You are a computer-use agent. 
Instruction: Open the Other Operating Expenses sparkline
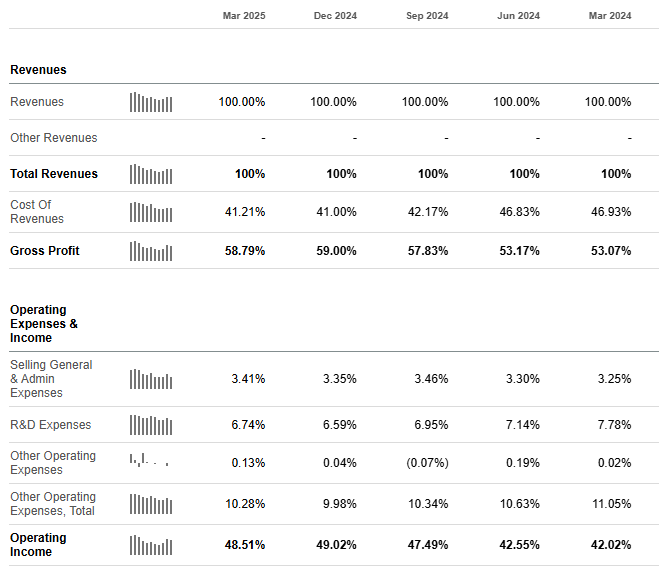149,461
